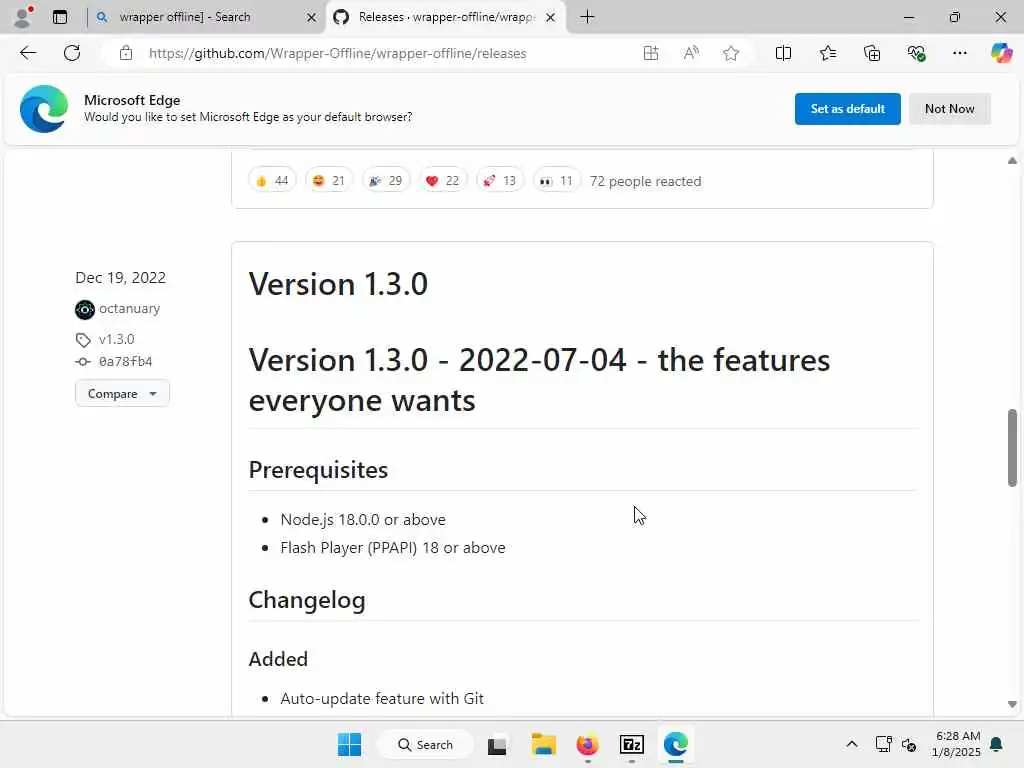Click the browser back arrow
The image size is (1024, 768).
tap(28, 54)
